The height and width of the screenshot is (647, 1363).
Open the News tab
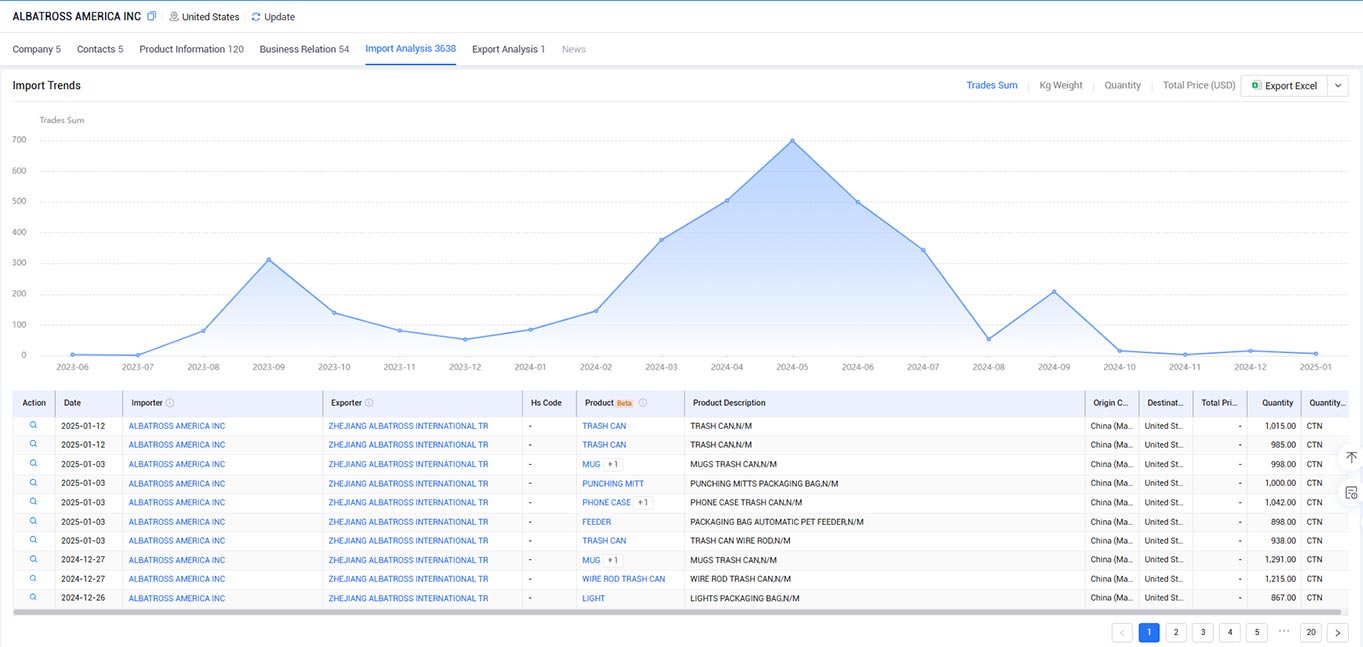click(574, 49)
